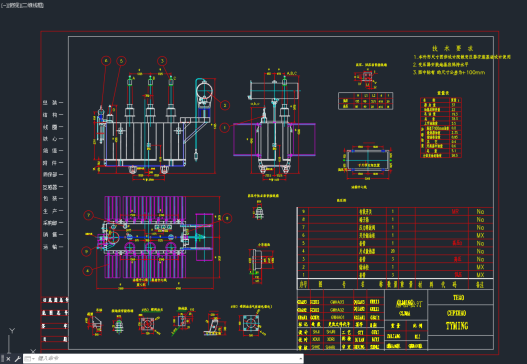
Task: Select the CEPIHAO text in title block
Action: click(x=456, y=313)
